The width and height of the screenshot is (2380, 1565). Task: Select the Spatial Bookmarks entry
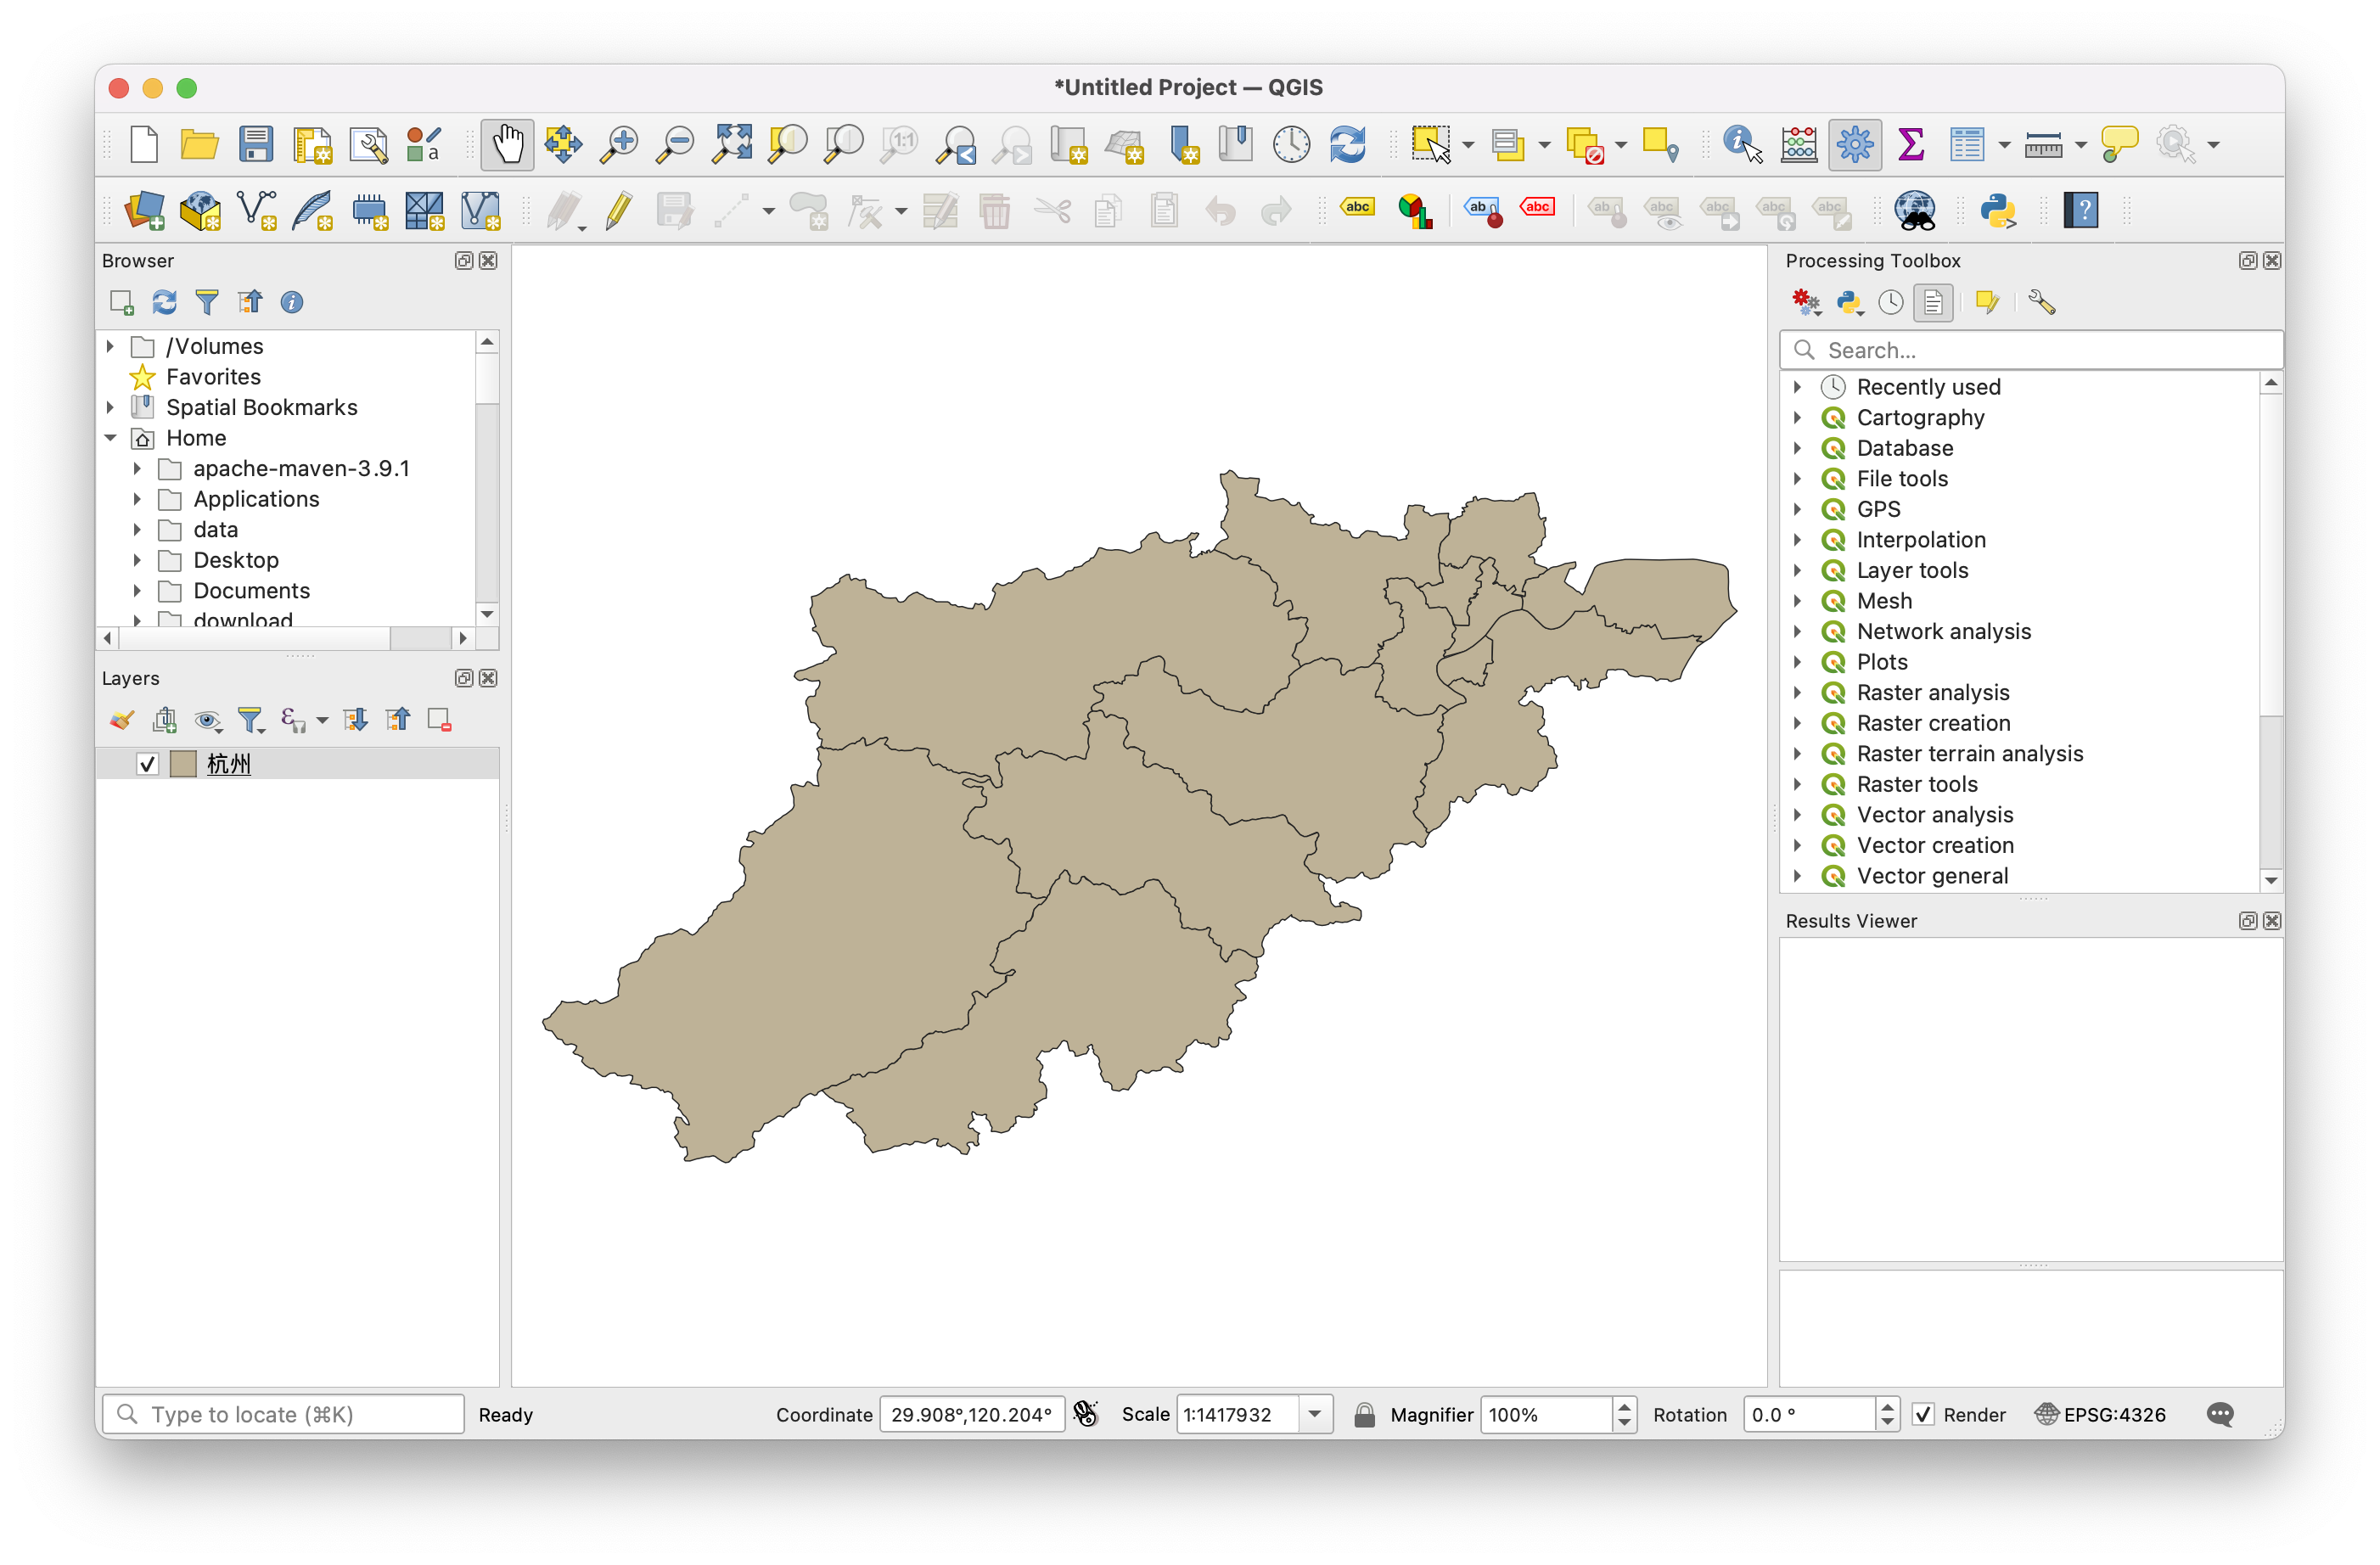[x=261, y=407]
